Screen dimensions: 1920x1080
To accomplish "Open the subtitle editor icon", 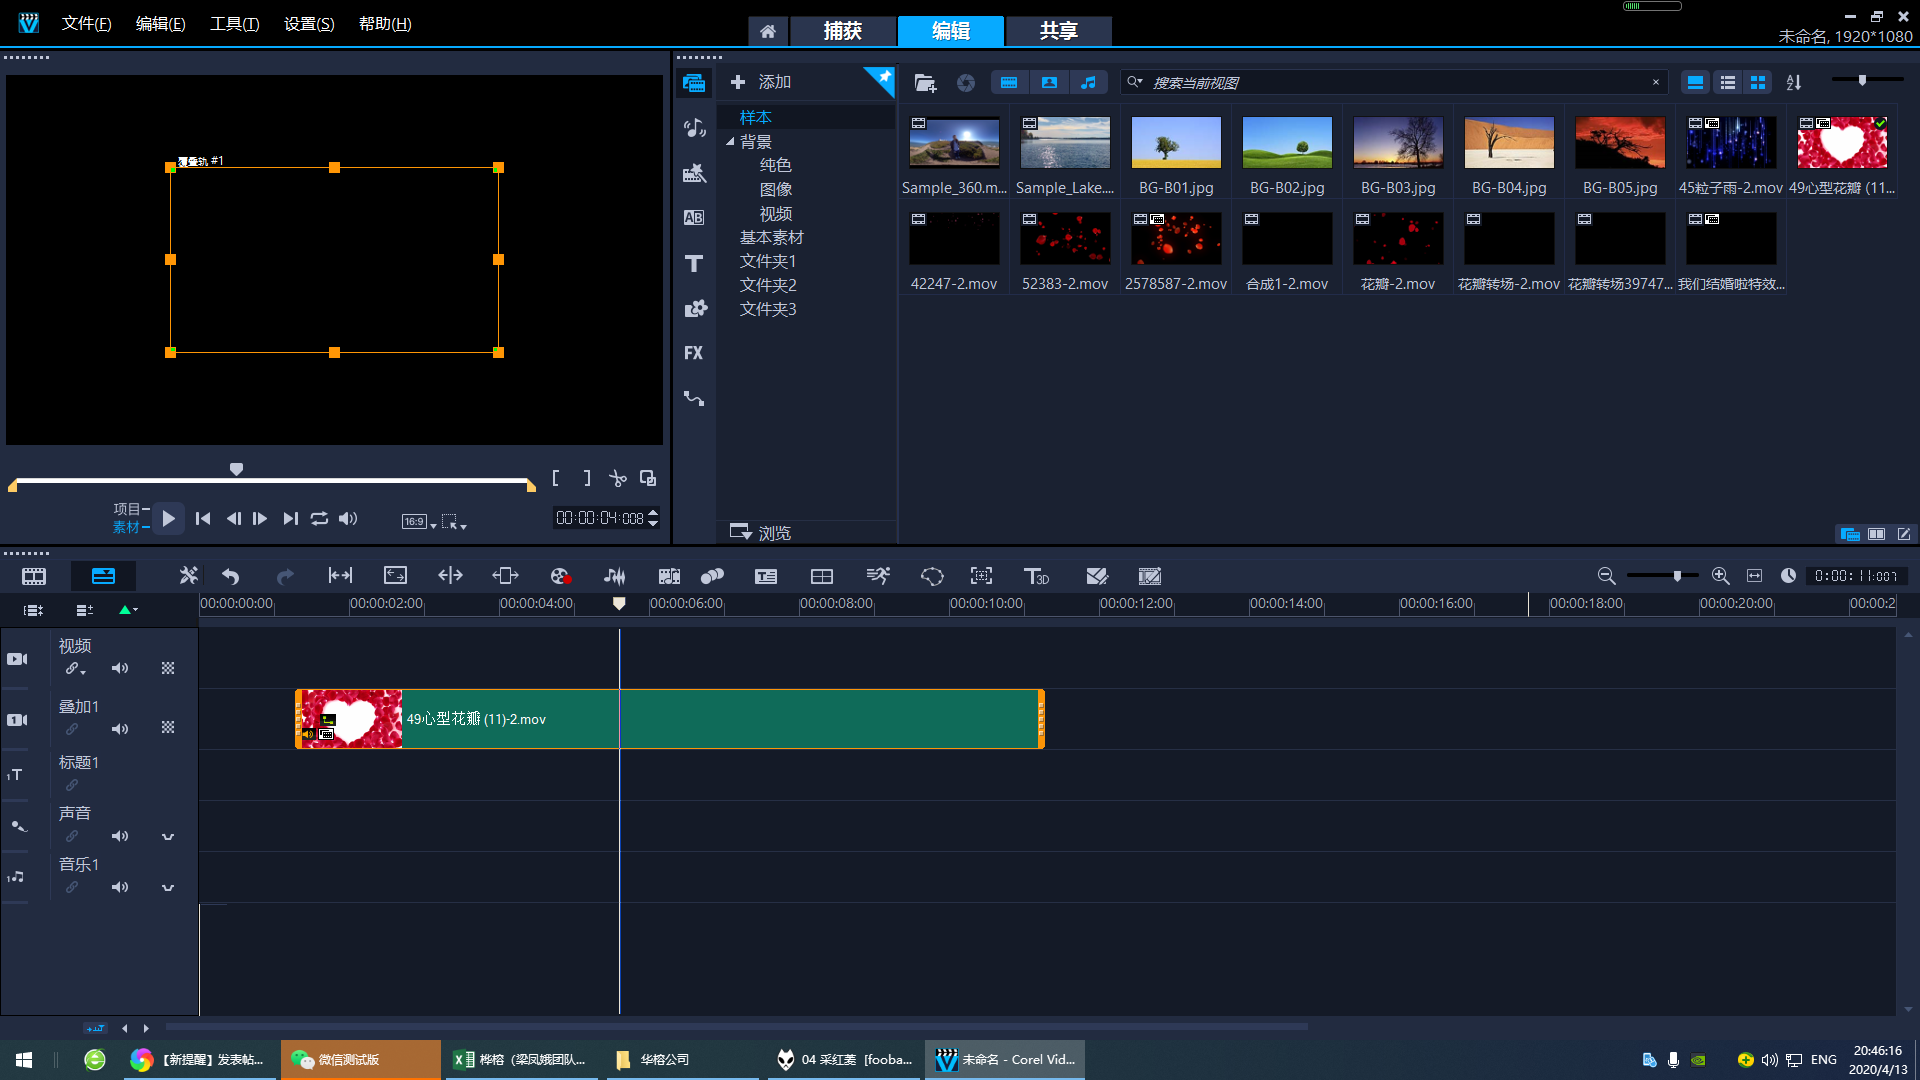I will pyautogui.click(x=766, y=576).
